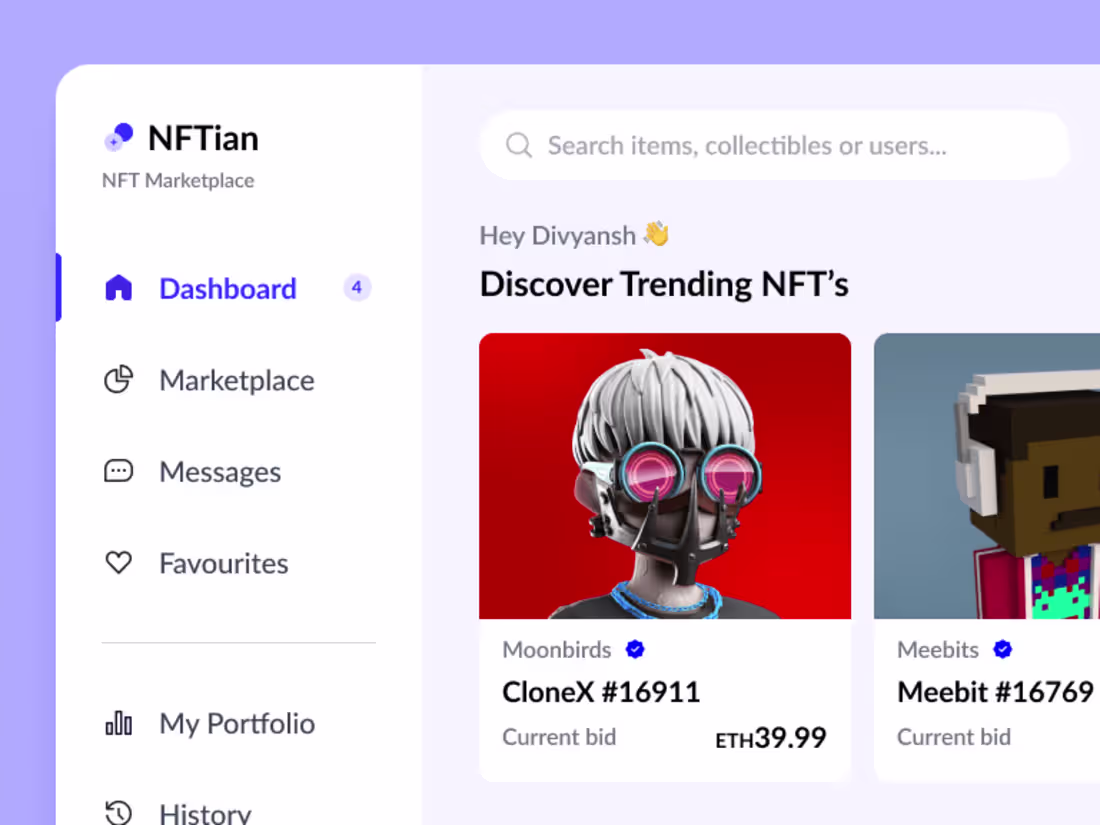This screenshot has height=825, width=1100.
Task: Select the Dashboard home icon
Action: [x=119, y=288]
